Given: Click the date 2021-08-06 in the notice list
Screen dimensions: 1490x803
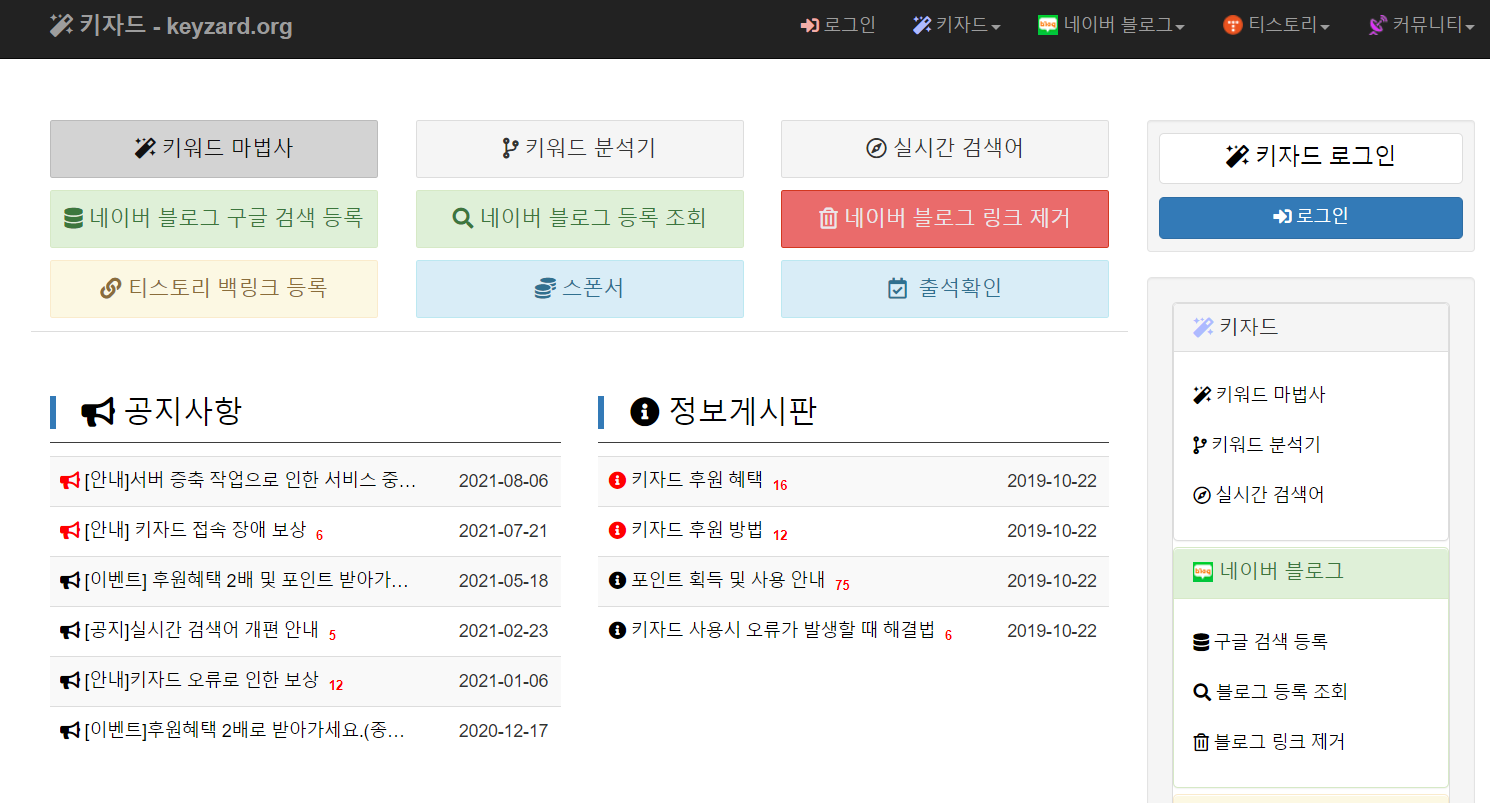Looking at the screenshot, I should [503, 481].
